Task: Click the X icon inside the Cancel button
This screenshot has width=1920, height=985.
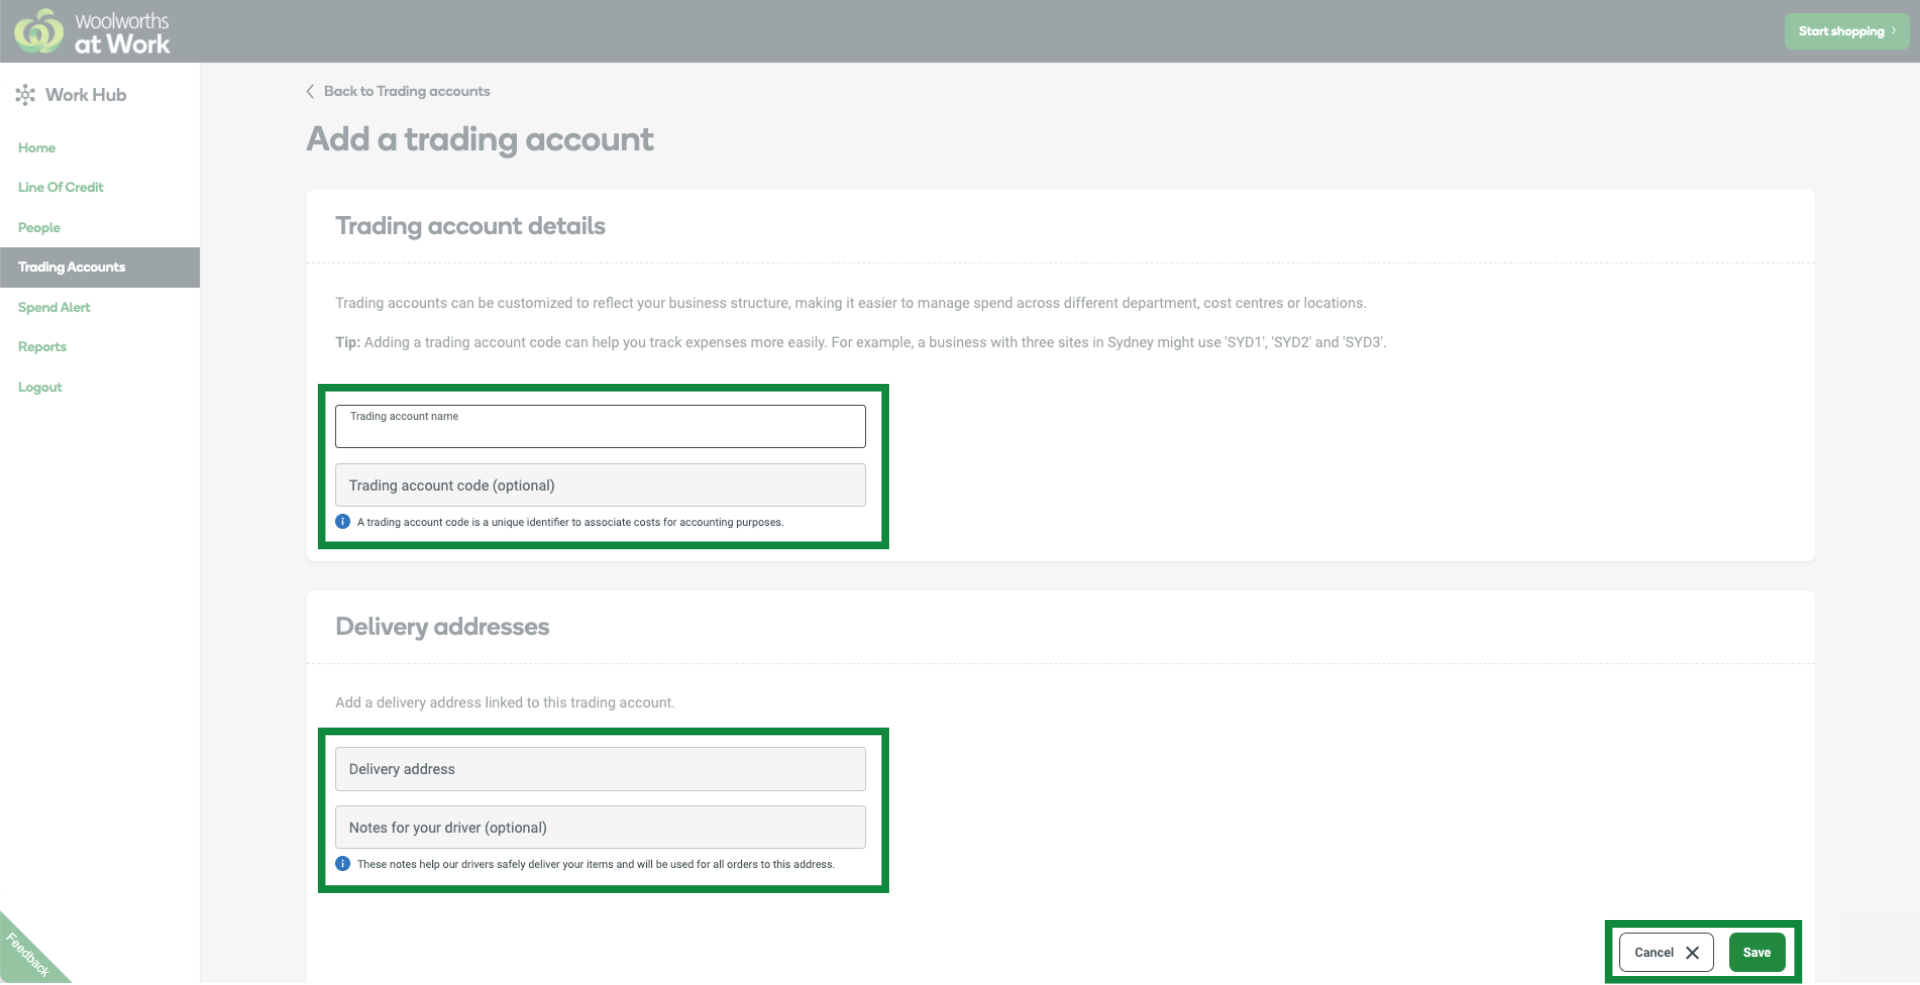Action: click(x=1693, y=952)
